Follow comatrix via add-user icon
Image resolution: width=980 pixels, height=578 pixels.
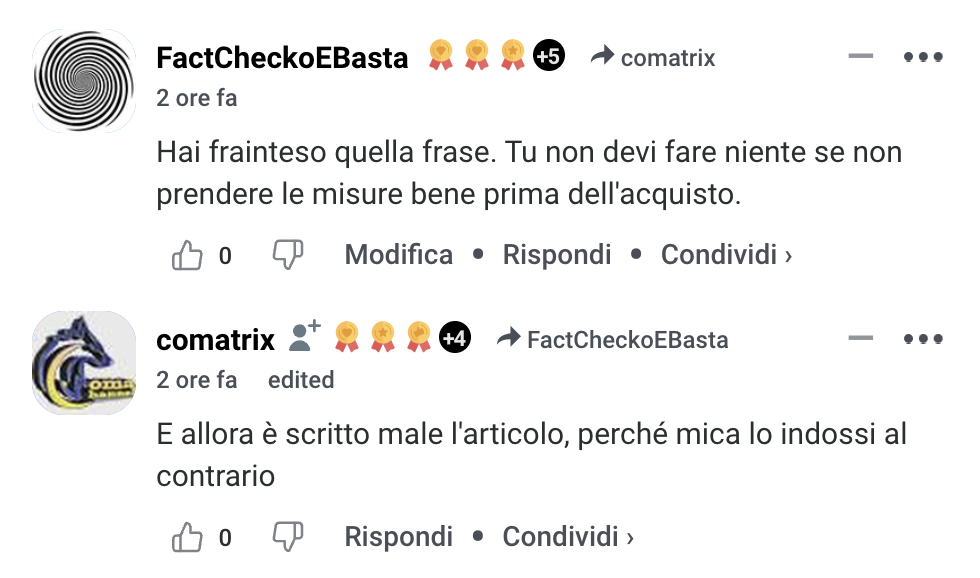coord(304,337)
